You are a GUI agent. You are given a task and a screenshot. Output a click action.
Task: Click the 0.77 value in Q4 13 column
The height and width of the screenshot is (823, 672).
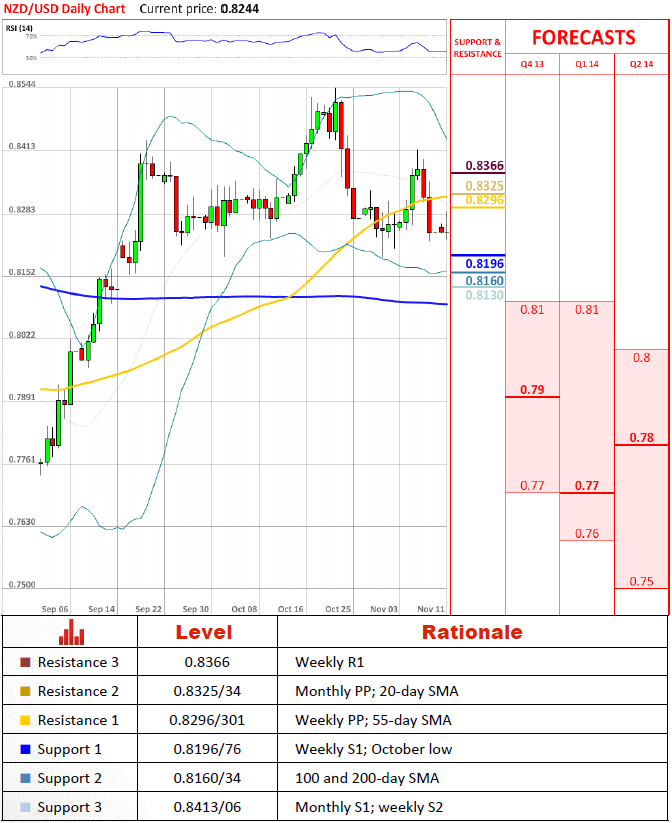(x=532, y=486)
